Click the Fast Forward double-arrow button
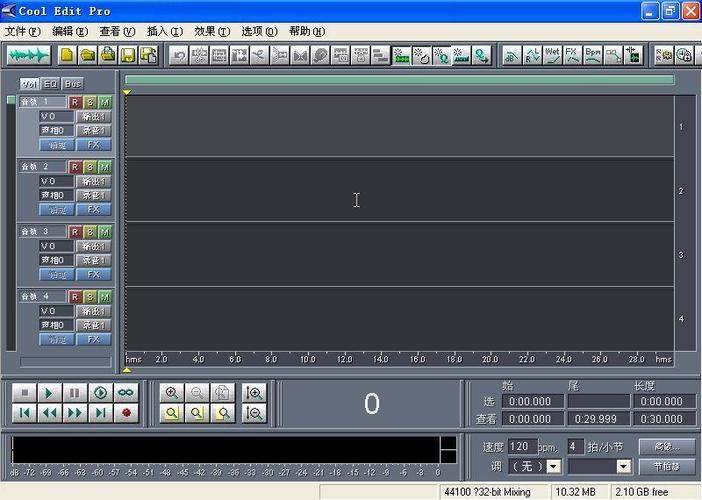702x500 pixels. click(75, 413)
